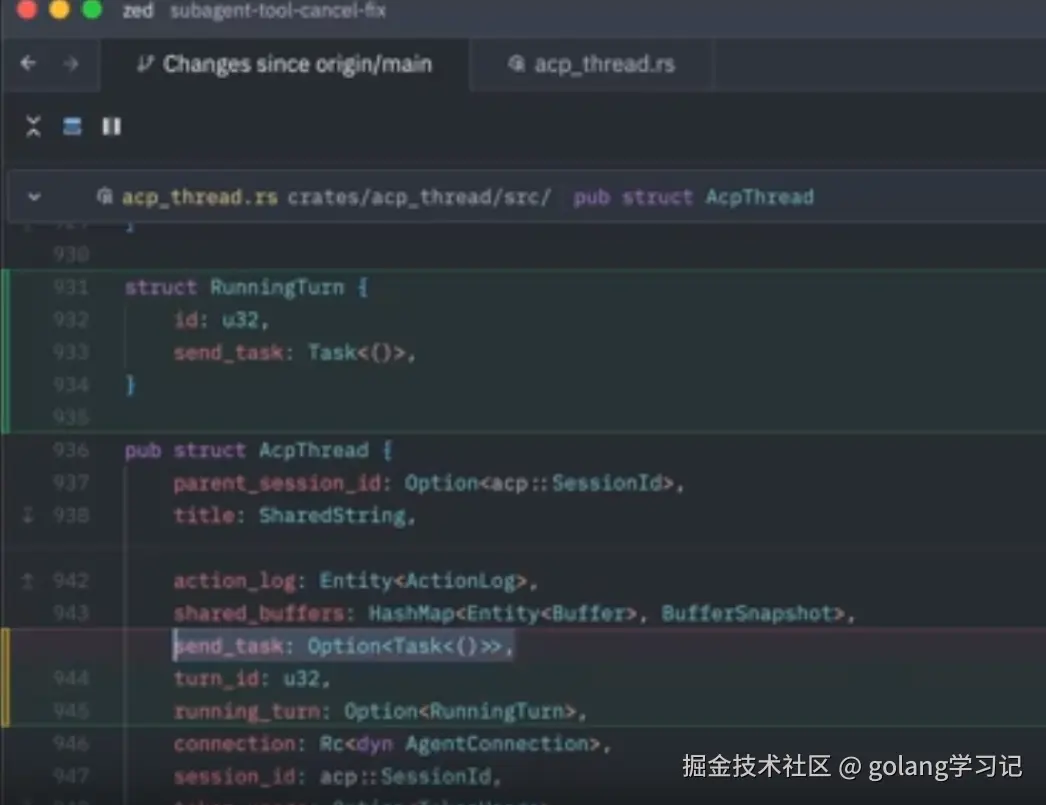Switch to acp_thread.rs tab
Screen dimensions: 1046x805
tap(591, 64)
